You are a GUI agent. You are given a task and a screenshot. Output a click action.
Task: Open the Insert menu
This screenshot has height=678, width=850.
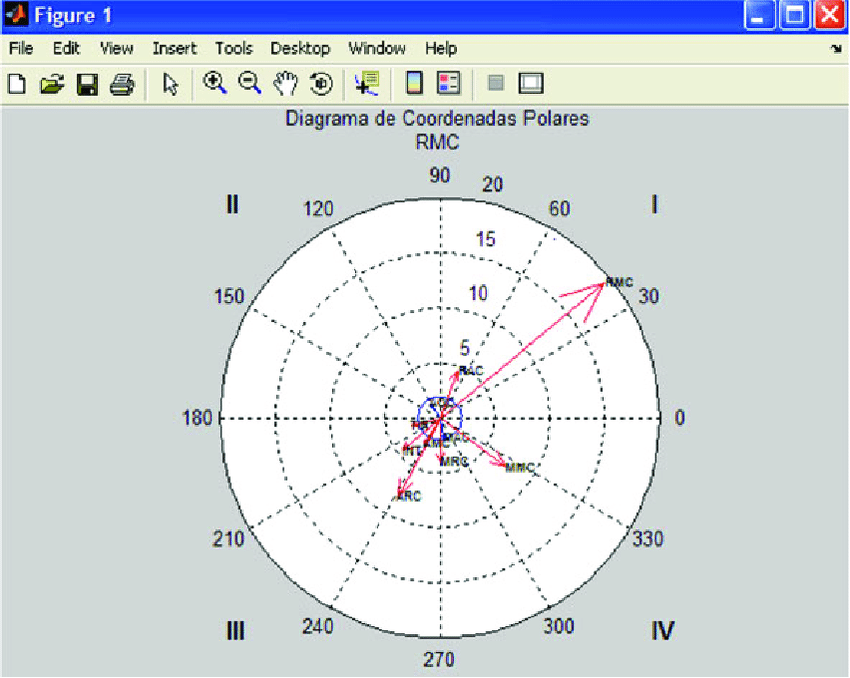coord(175,48)
